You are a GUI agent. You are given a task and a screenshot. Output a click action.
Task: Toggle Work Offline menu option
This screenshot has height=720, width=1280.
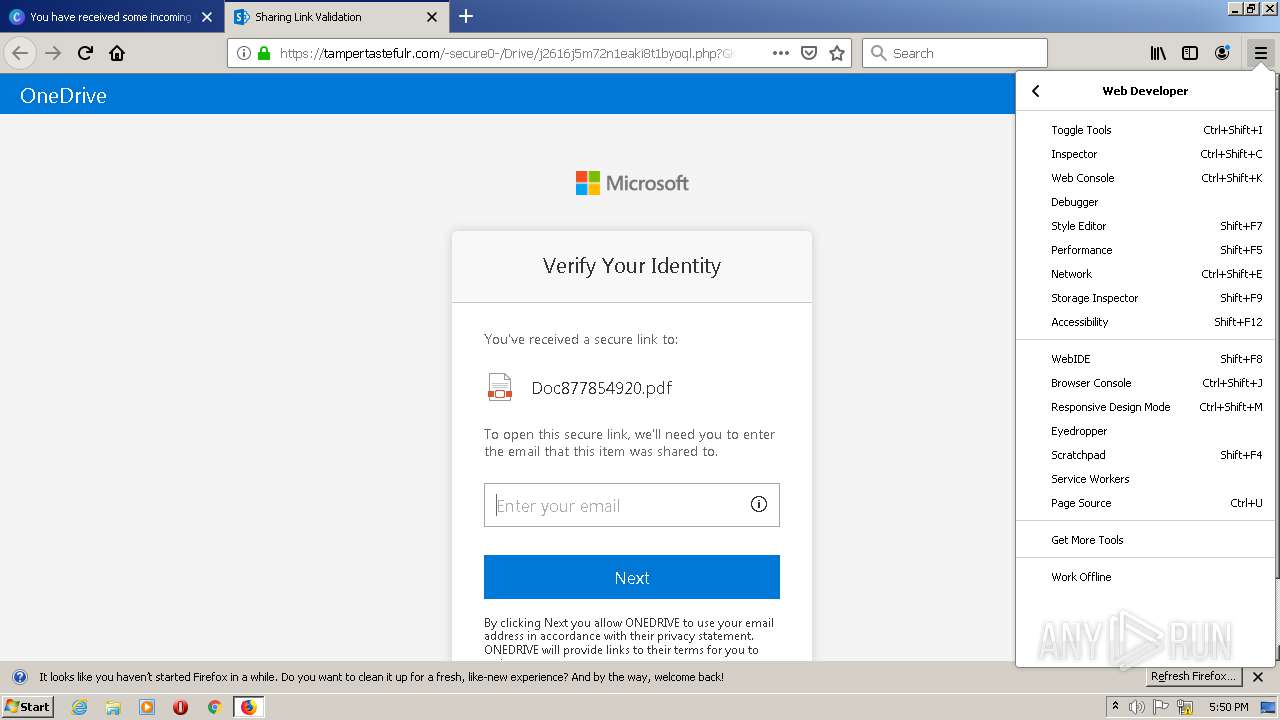pos(1145,577)
